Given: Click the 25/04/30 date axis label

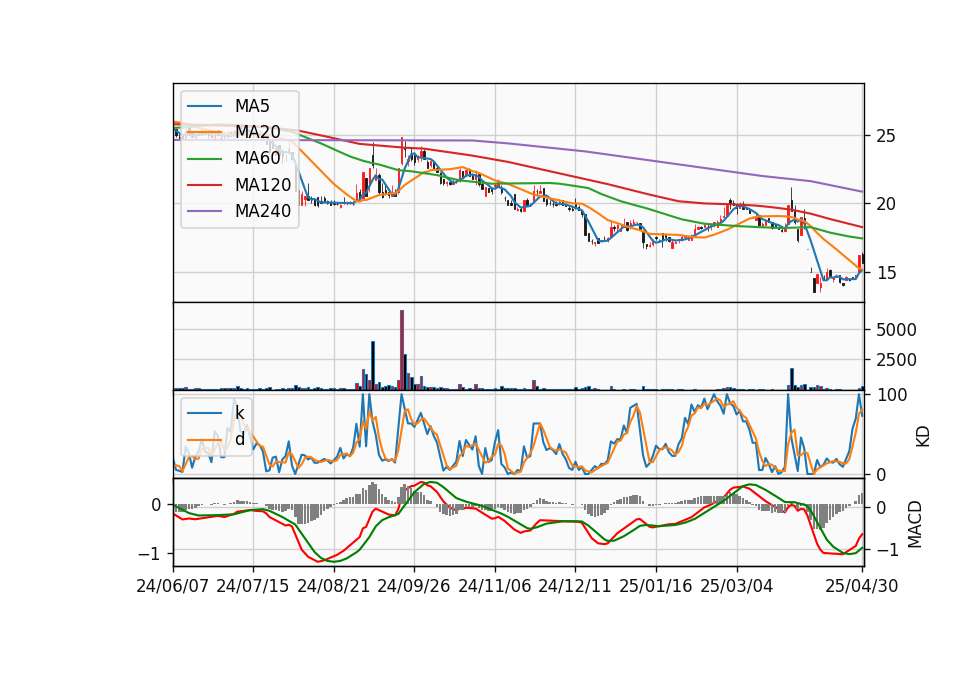Looking at the screenshot, I should tap(862, 586).
